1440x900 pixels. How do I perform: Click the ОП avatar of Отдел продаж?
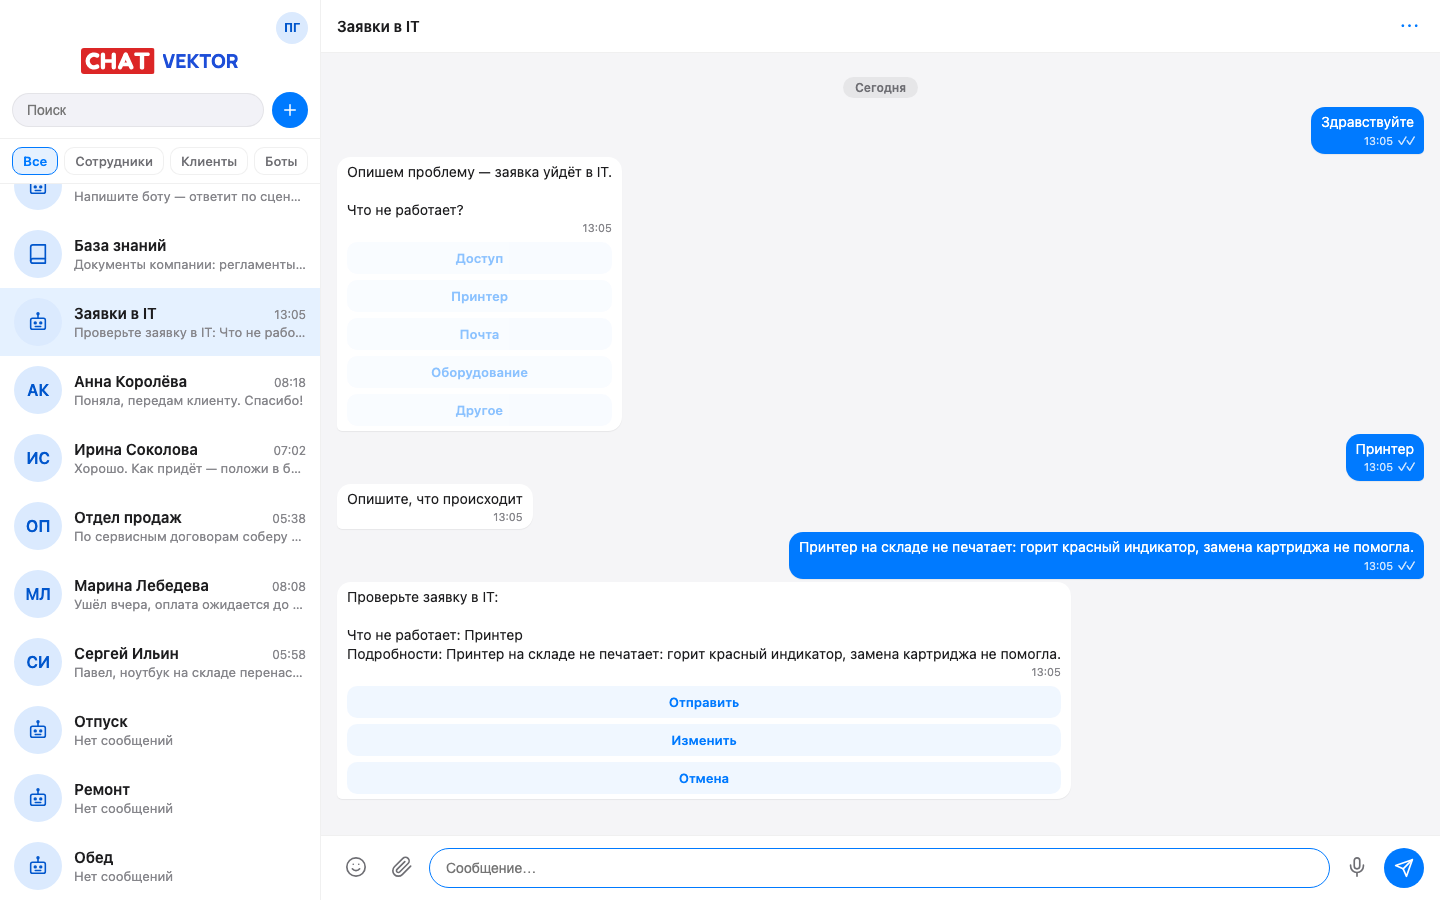point(38,526)
